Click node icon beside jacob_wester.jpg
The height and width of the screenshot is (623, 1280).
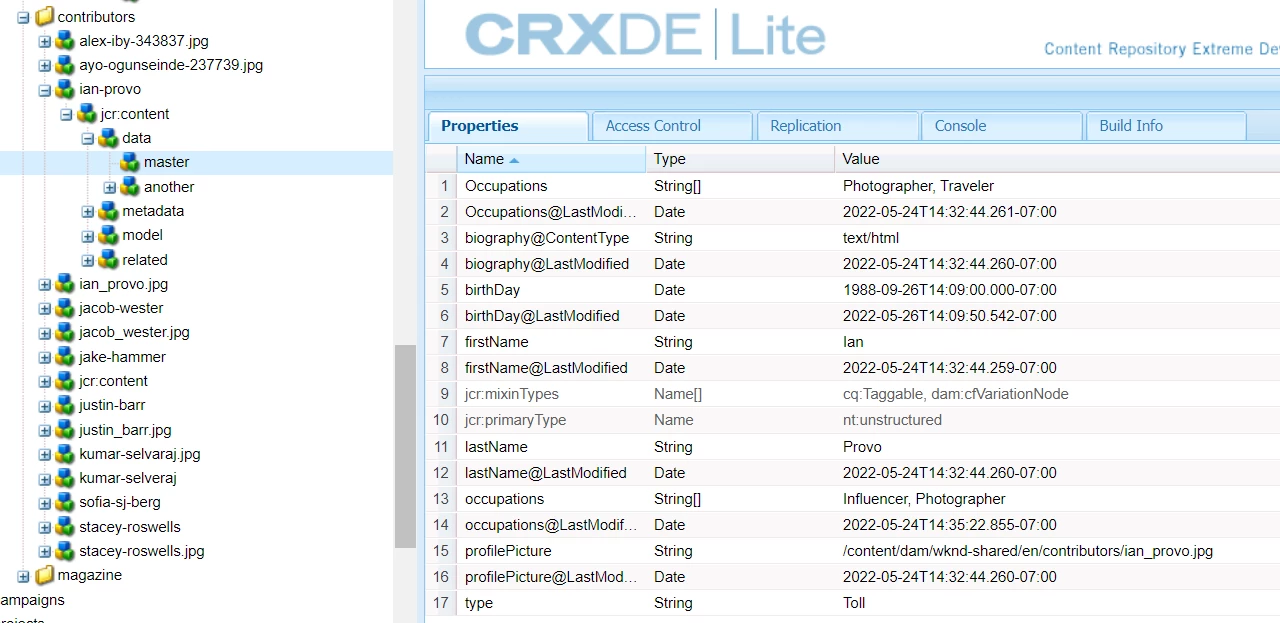(x=65, y=332)
